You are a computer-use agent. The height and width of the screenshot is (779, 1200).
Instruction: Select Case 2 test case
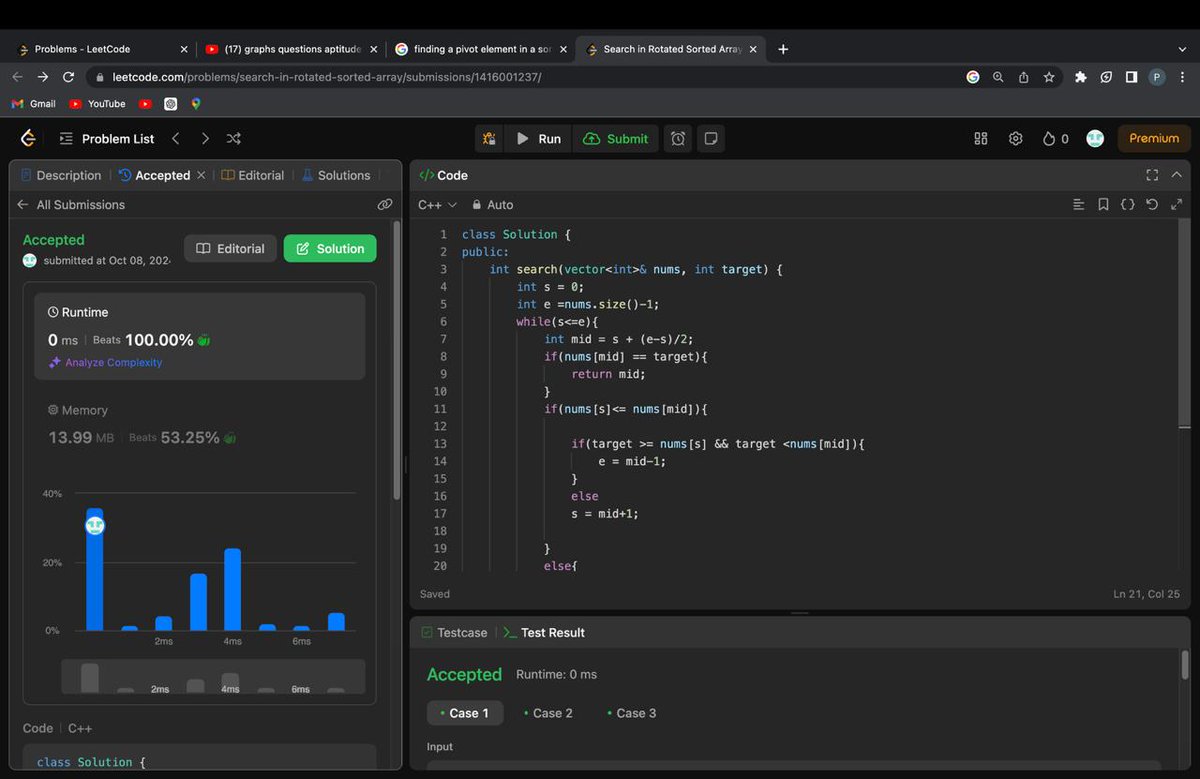tap(547, 713)
